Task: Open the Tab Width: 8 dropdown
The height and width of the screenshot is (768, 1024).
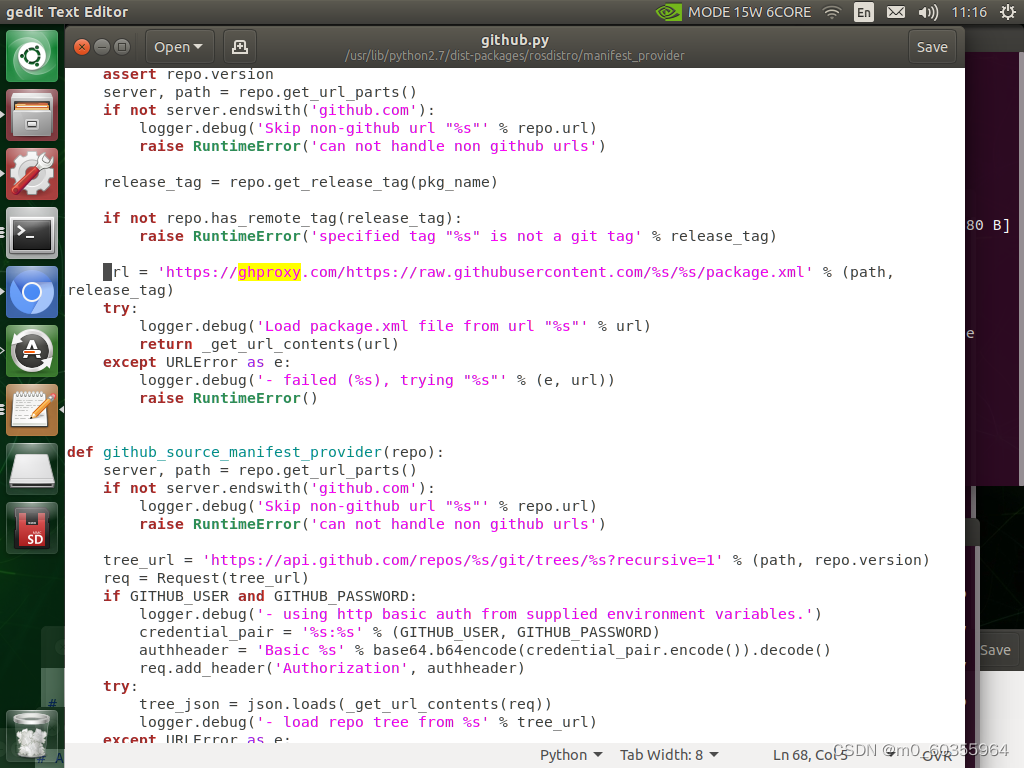Action: [x=669, y=755]
